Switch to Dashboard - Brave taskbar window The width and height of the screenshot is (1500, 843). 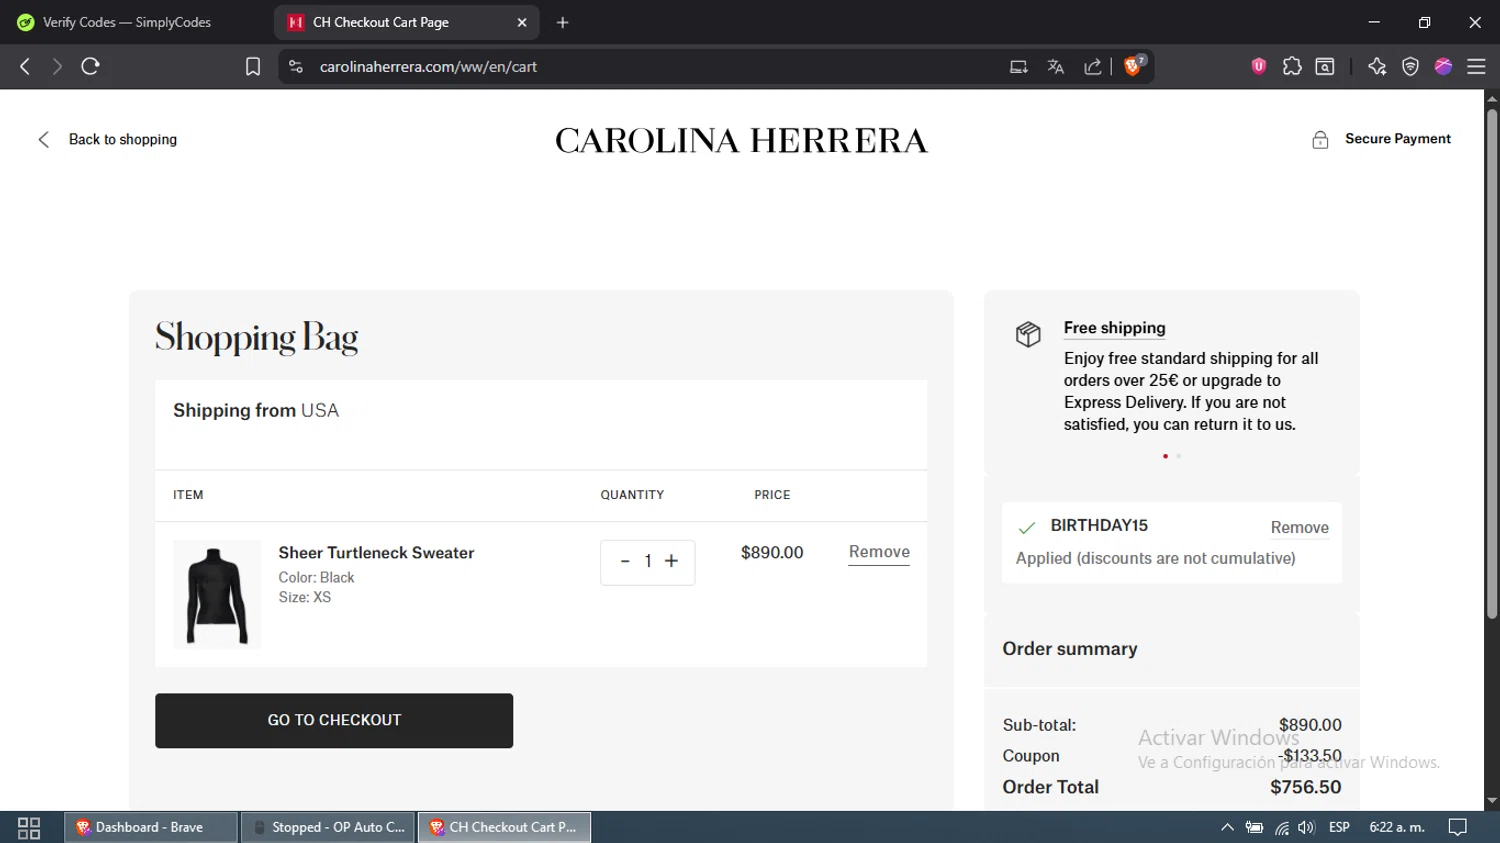[151, 828]
